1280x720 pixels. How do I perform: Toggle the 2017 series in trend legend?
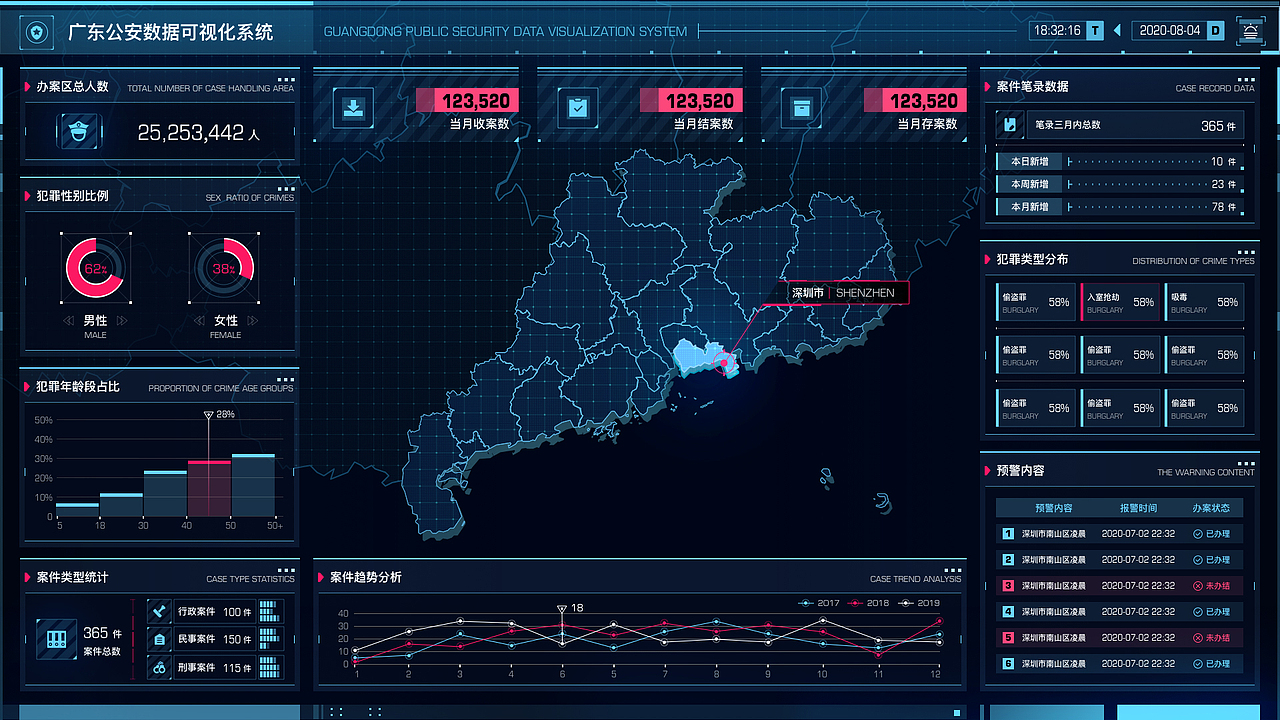point(820,603)
